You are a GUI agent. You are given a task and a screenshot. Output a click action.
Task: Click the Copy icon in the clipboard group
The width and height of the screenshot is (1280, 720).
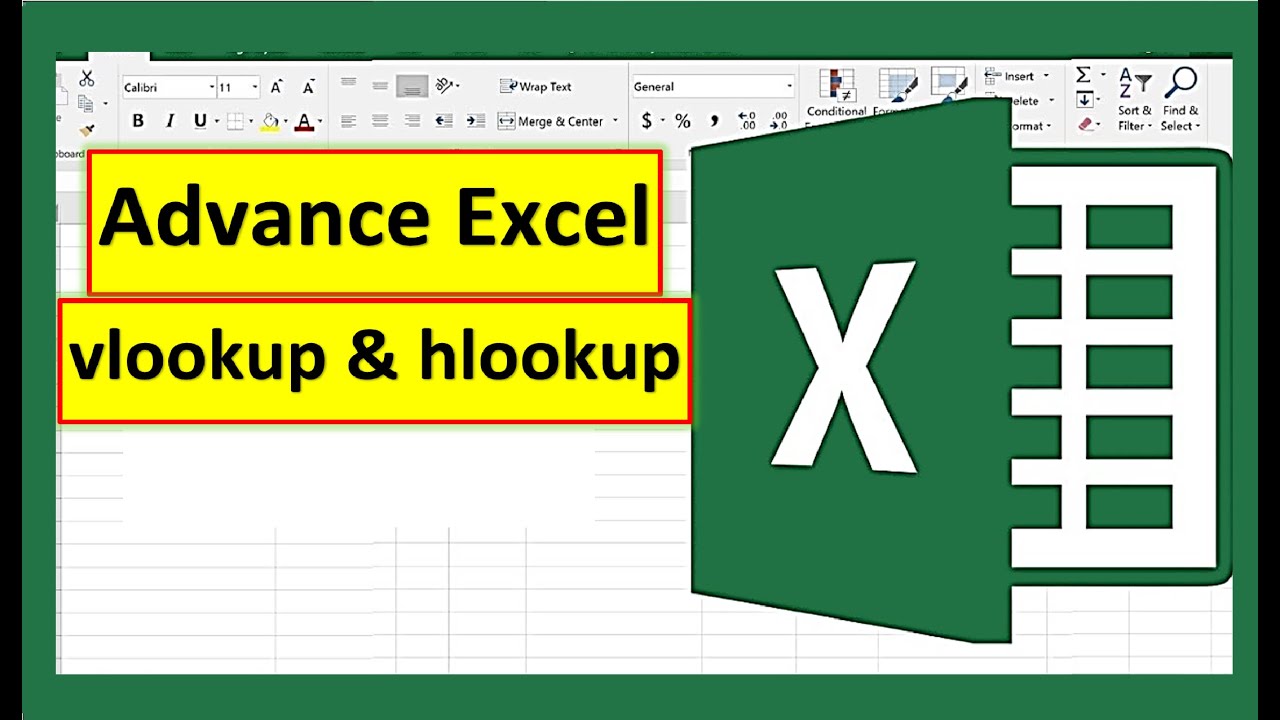point(86,103)
